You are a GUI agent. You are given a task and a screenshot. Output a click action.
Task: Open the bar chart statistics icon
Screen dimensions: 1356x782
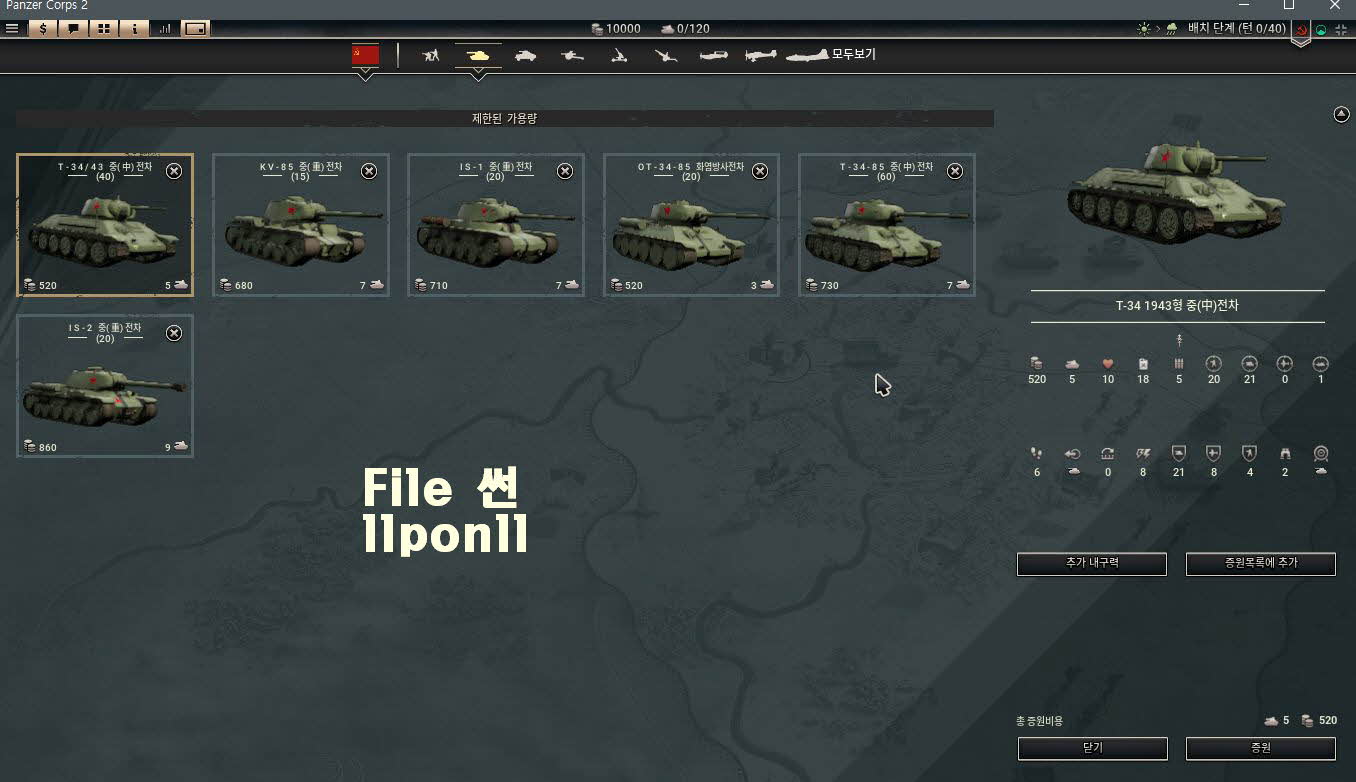165,29
